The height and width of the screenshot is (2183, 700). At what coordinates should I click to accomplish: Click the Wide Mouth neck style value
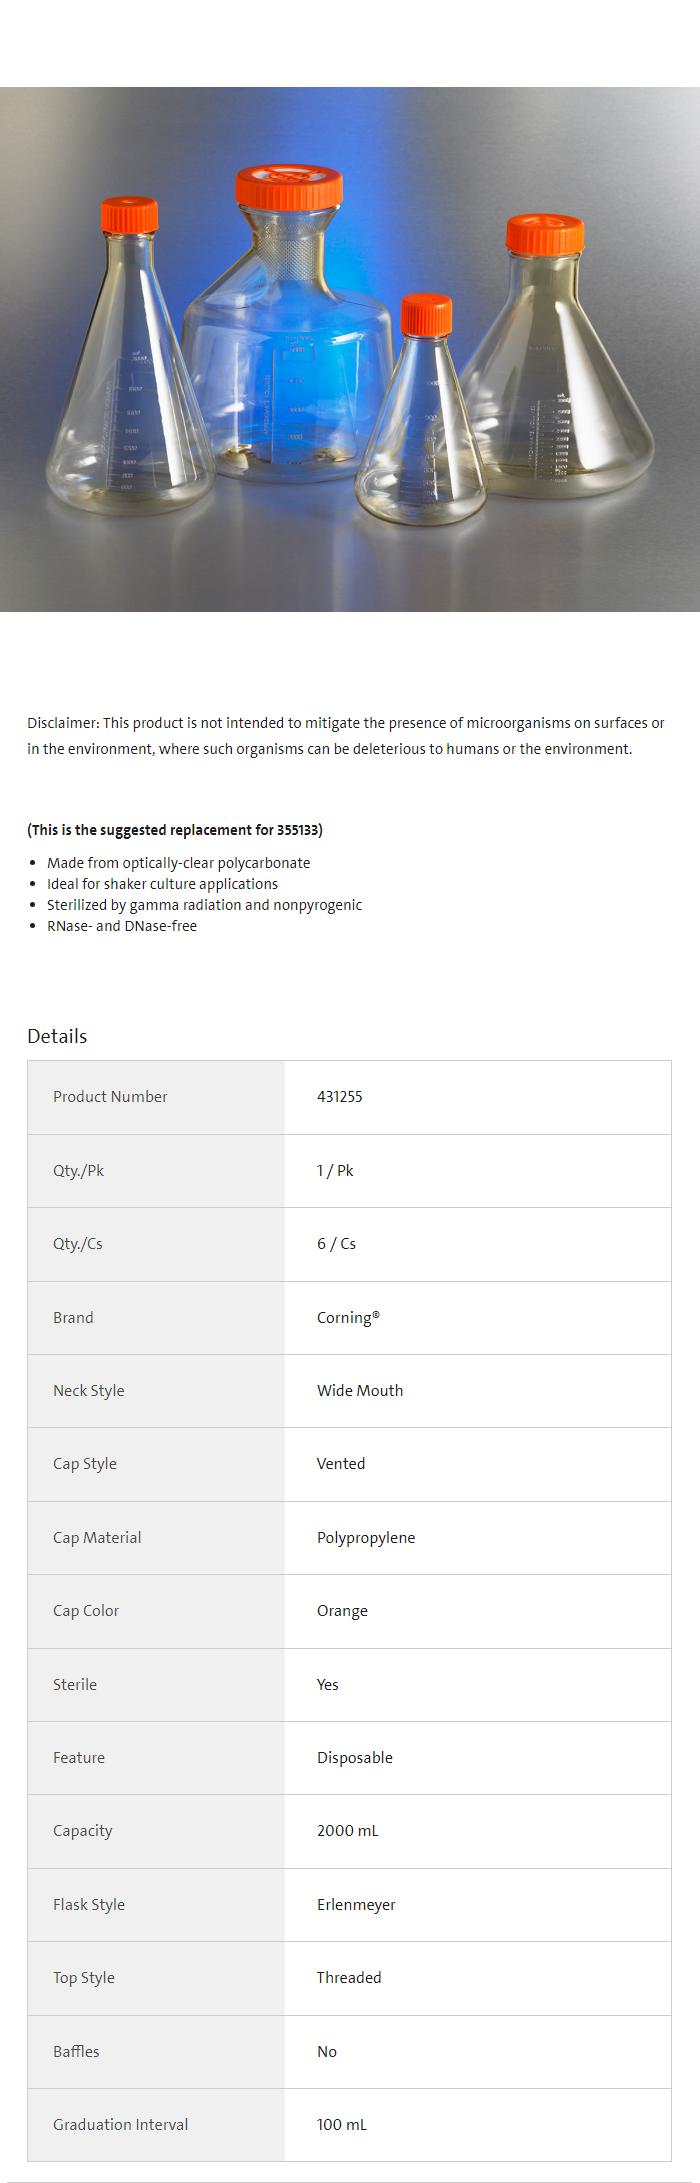tap(360, 1391)
